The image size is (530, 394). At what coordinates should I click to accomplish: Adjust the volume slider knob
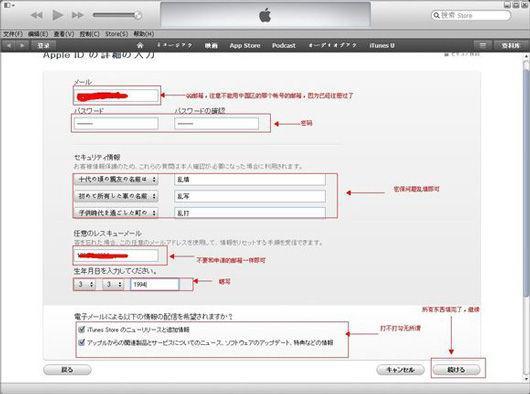pos(138,15)
